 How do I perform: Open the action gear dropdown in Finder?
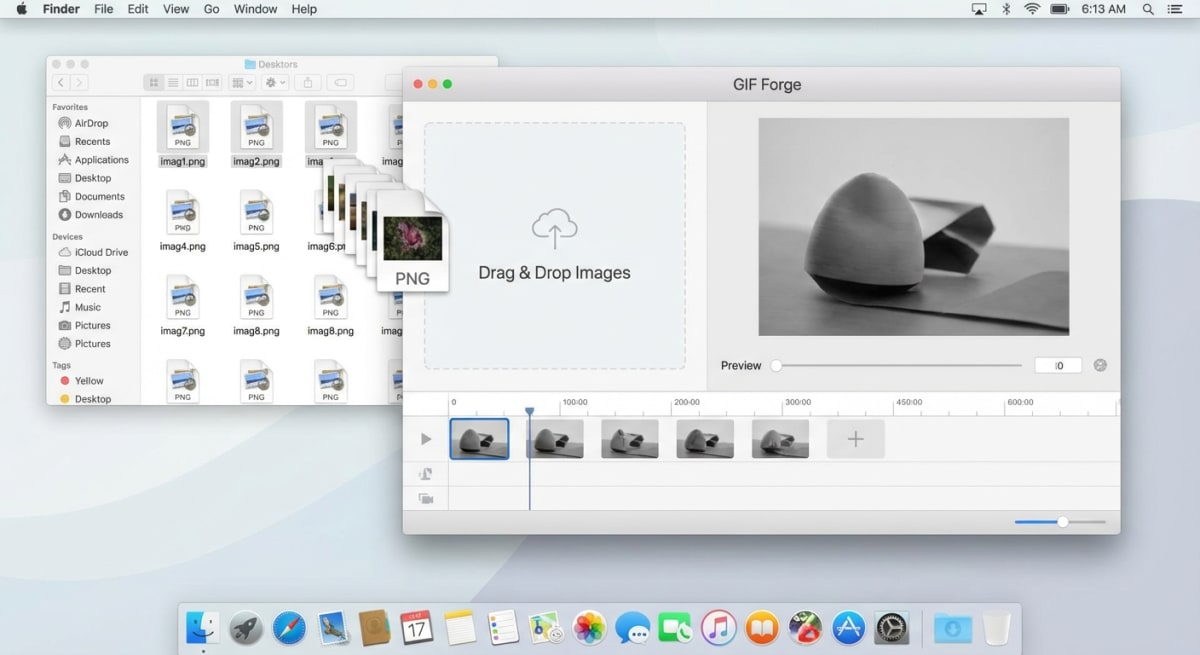click(275, 83)
